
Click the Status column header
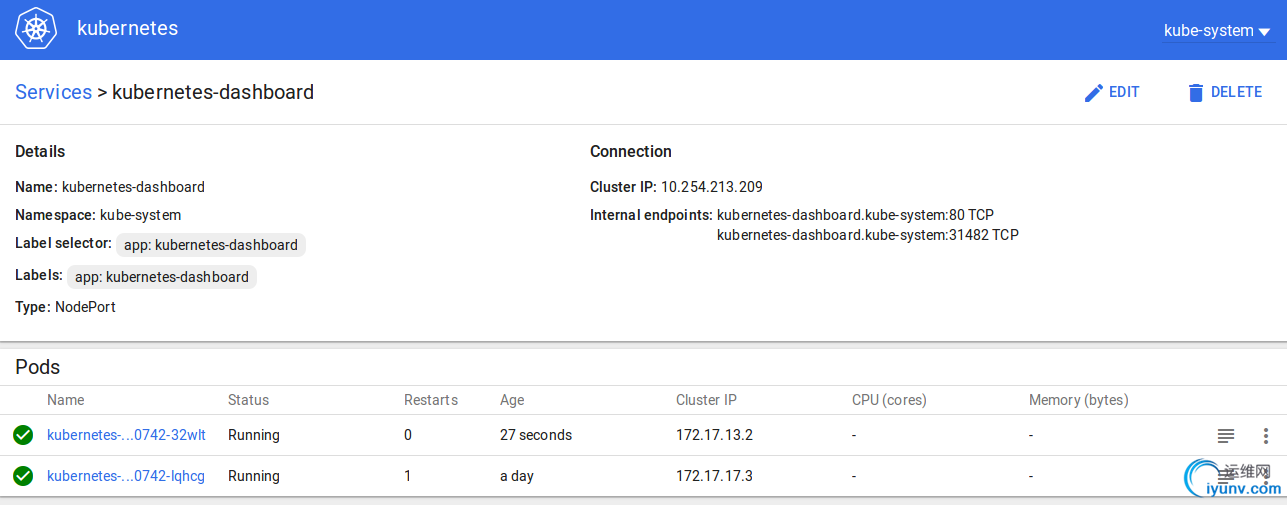pyautogui.click(x=248, y=400)
